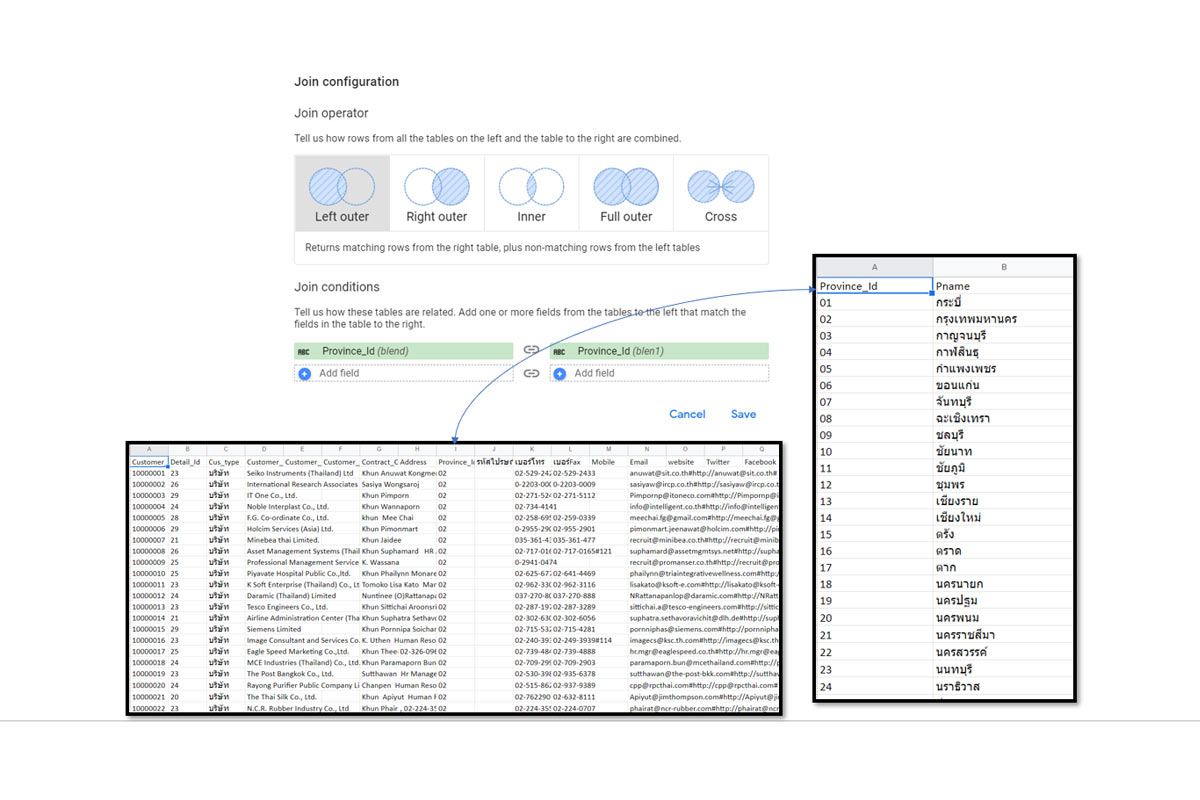
Task: Select the Right outer join operator
Action: pos(436,194)
